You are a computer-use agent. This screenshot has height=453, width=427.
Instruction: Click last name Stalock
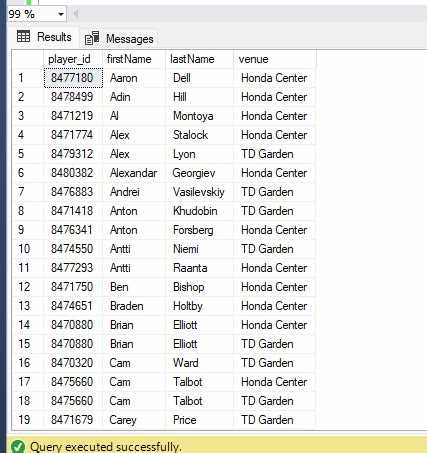pyautogui.click(x=190, y=135)
